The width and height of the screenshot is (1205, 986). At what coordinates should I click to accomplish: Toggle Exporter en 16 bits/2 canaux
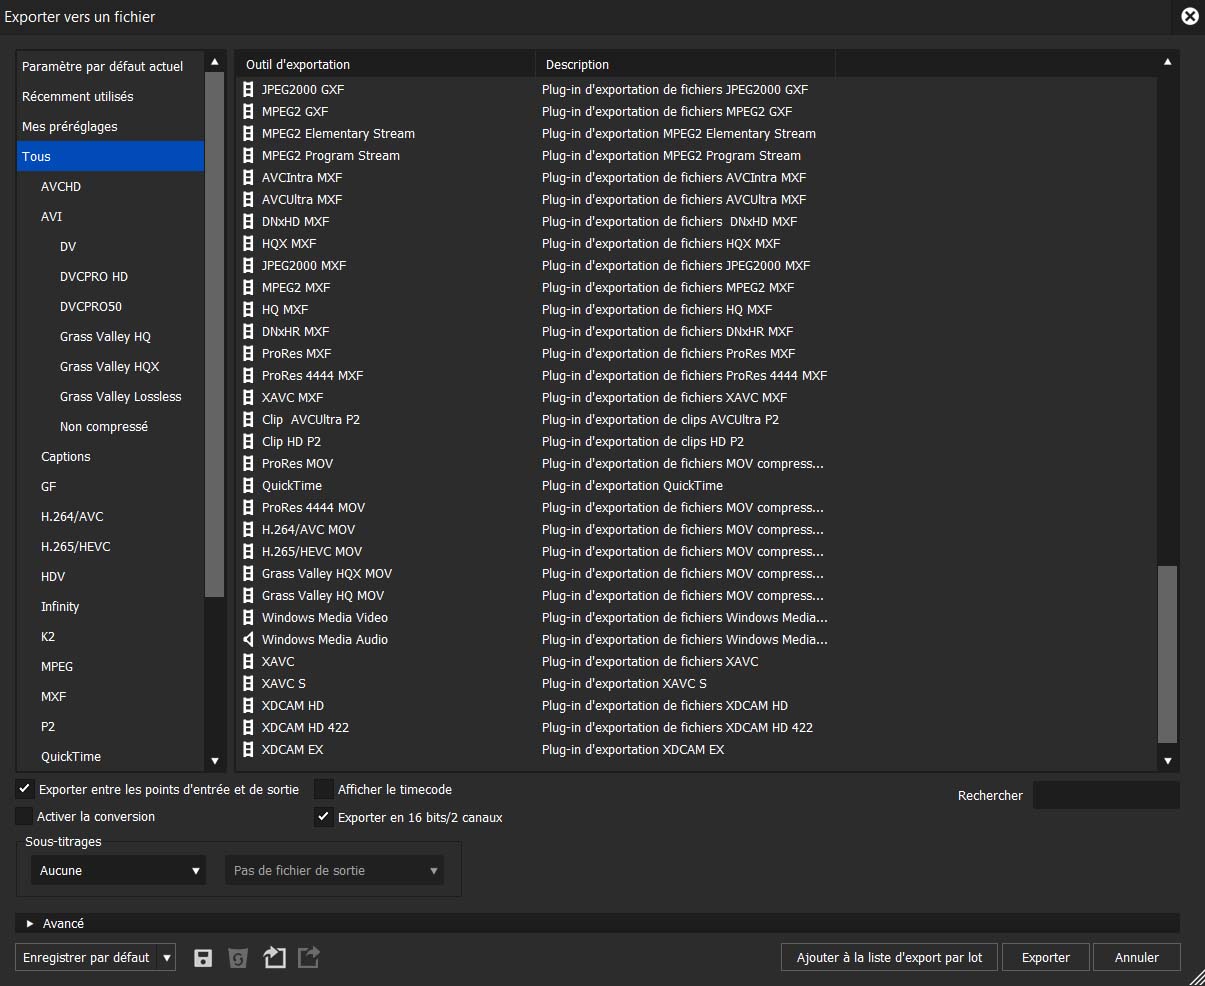pyautogui.click(x=324, y=817)
